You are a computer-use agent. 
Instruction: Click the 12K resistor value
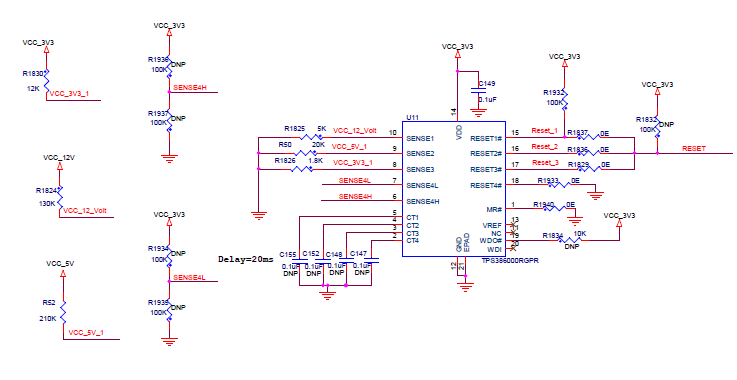(33, 88)
